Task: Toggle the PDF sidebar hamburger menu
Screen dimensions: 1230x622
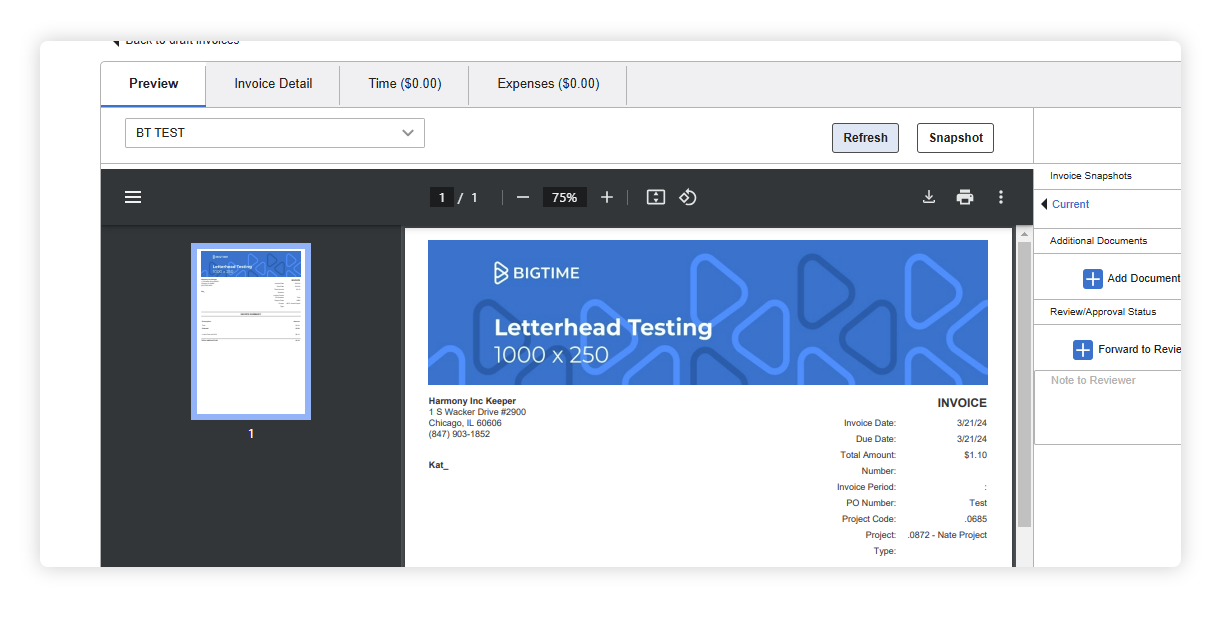Action: [x=133, y=197]
